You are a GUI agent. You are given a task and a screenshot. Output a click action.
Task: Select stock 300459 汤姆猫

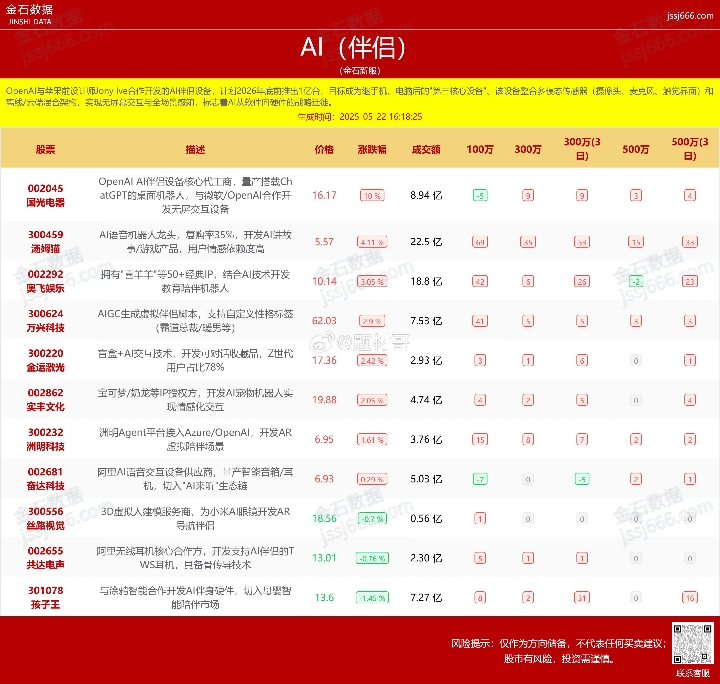45,241
